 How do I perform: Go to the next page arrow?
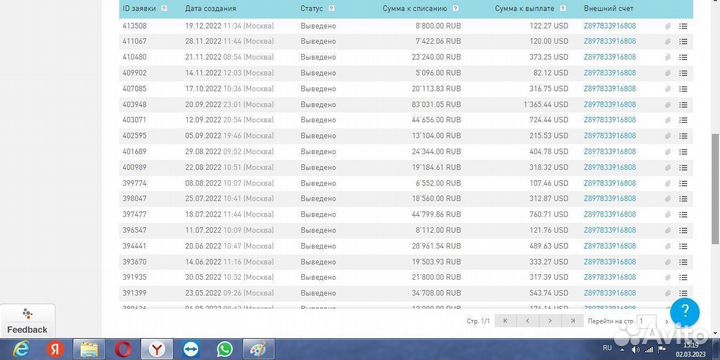click(x=550, y=321)
